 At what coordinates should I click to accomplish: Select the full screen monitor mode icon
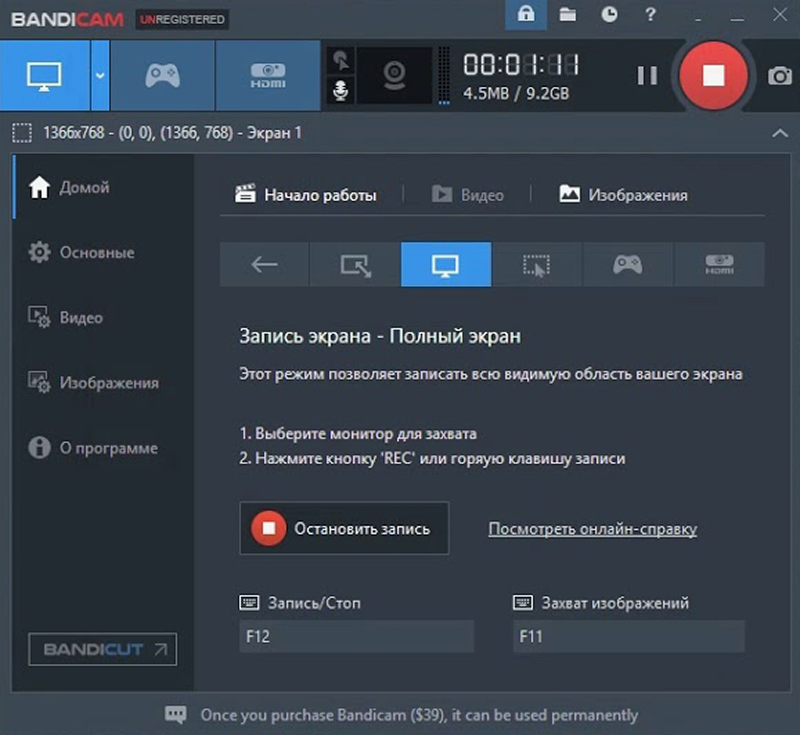[446, 264]
